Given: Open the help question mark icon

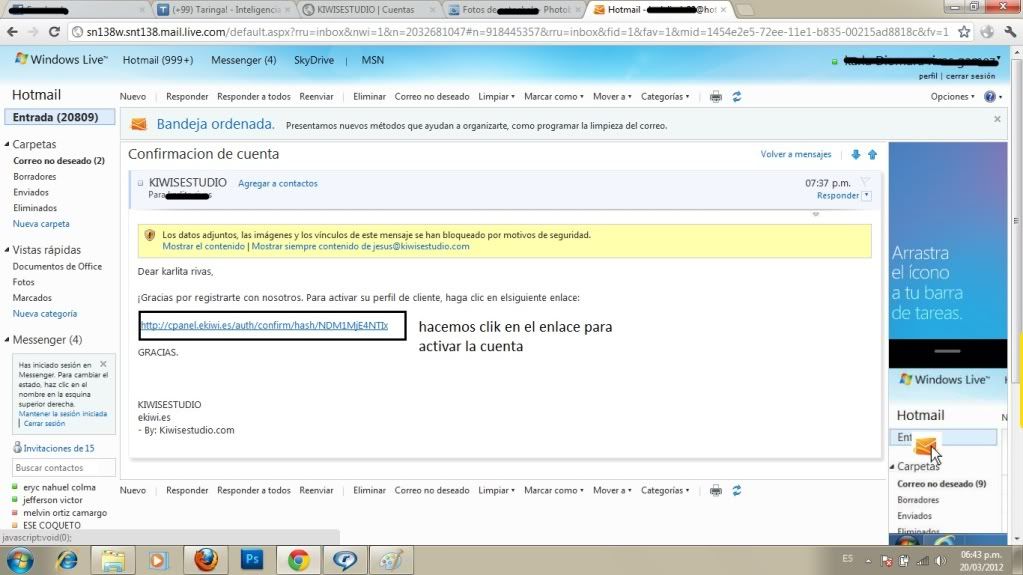Looking at the screenshot, I should [990, 97].
